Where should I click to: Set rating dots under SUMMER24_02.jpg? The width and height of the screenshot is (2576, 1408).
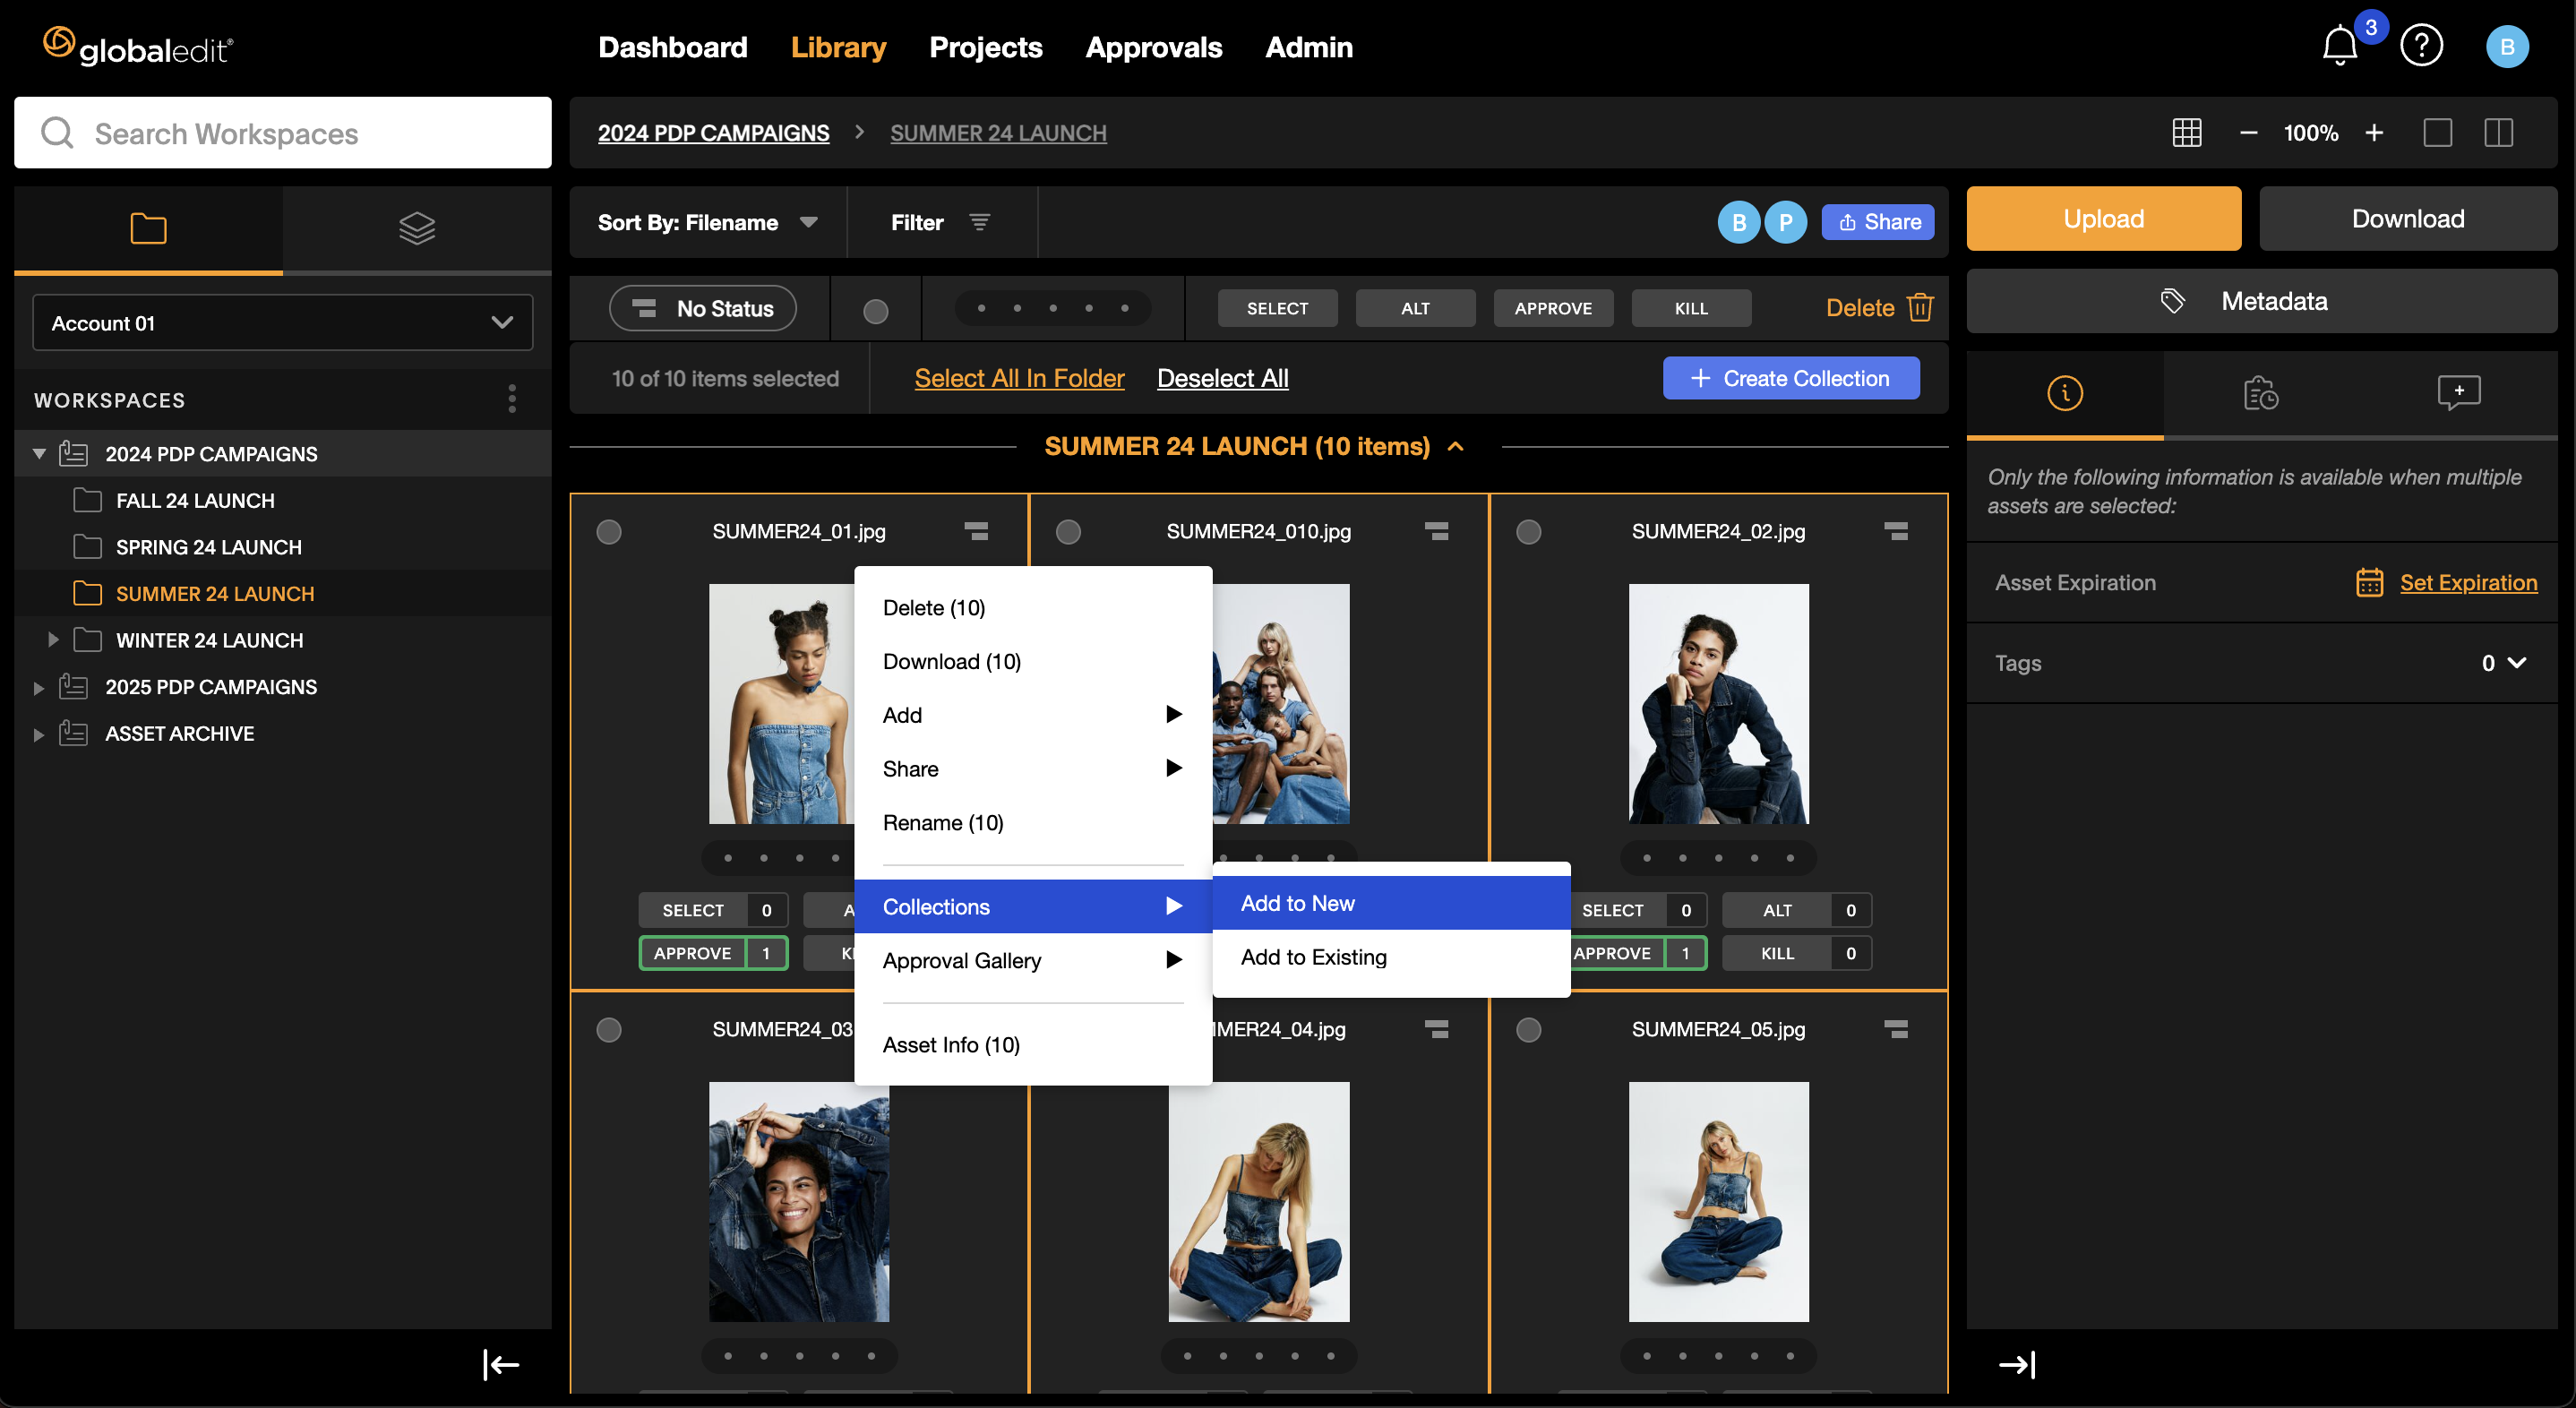coord(1718,858)
